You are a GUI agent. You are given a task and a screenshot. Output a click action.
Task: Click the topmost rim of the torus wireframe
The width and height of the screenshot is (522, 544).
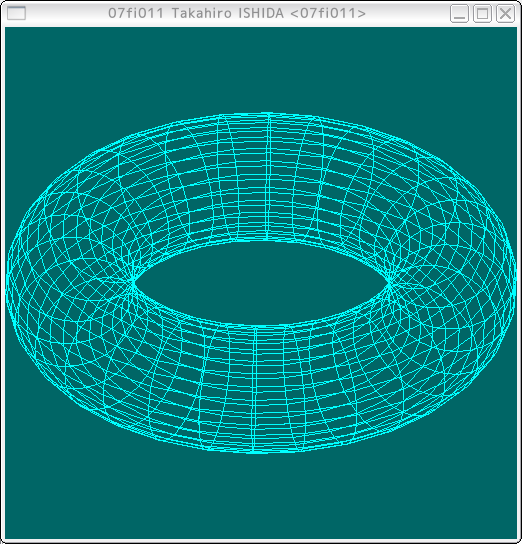click(267, 114)
